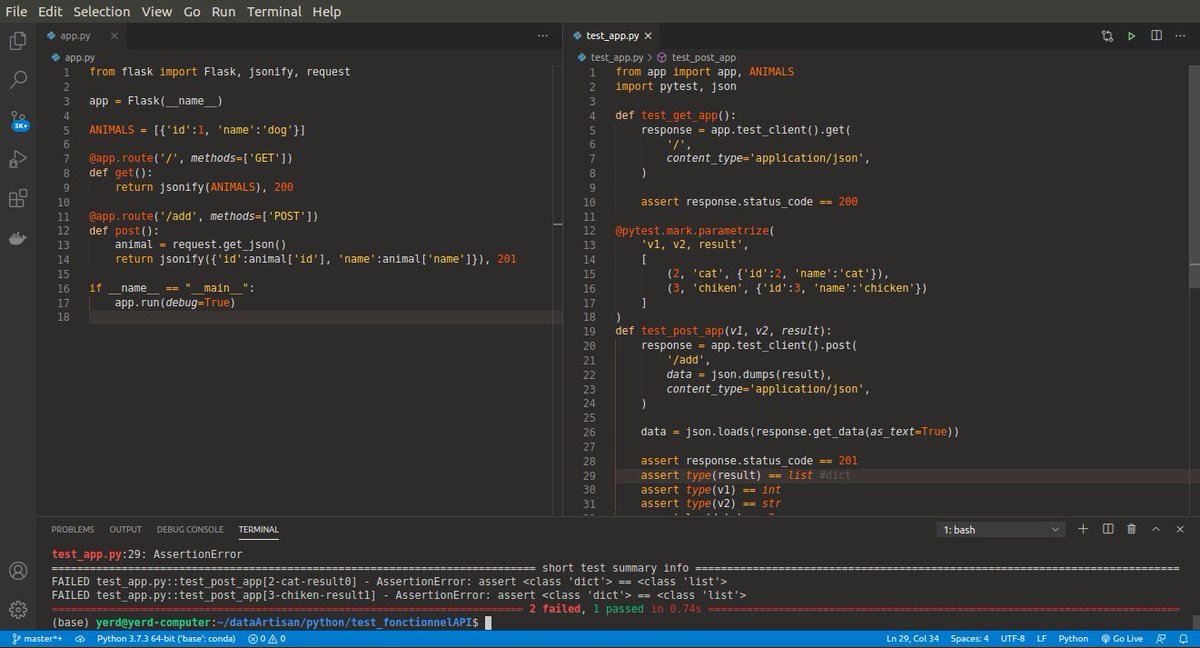
Task: Open the Help menu
Action: pyautogui.click(x=326, y=11)
